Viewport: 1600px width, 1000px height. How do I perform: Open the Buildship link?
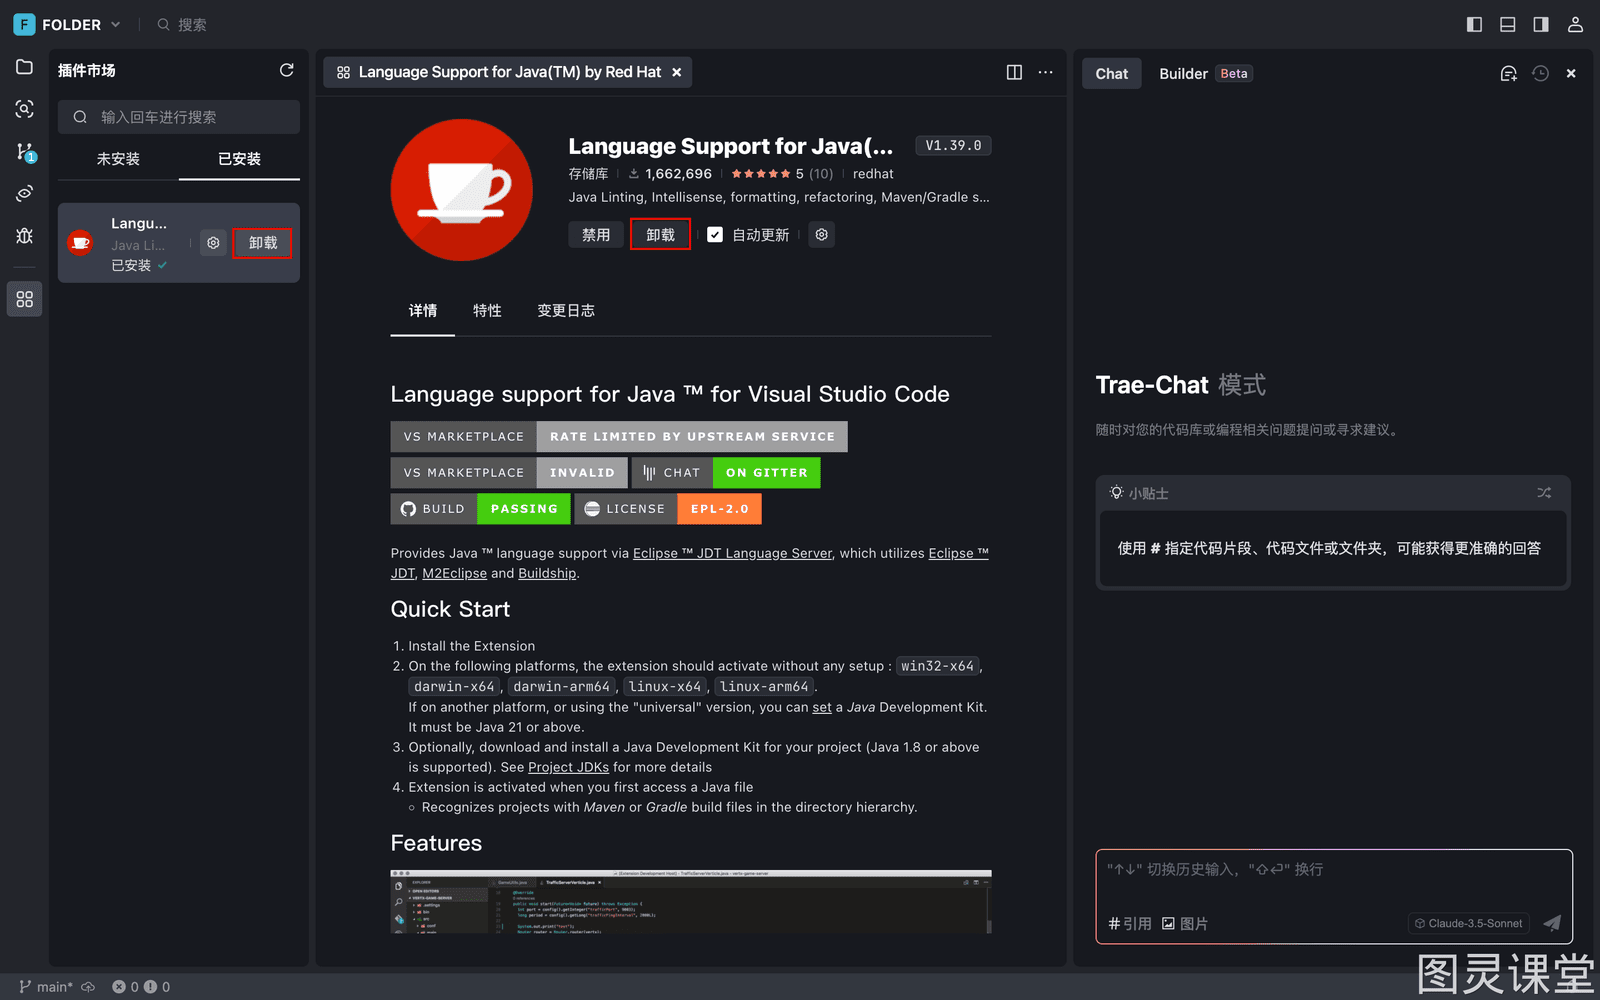click(547, 573)
